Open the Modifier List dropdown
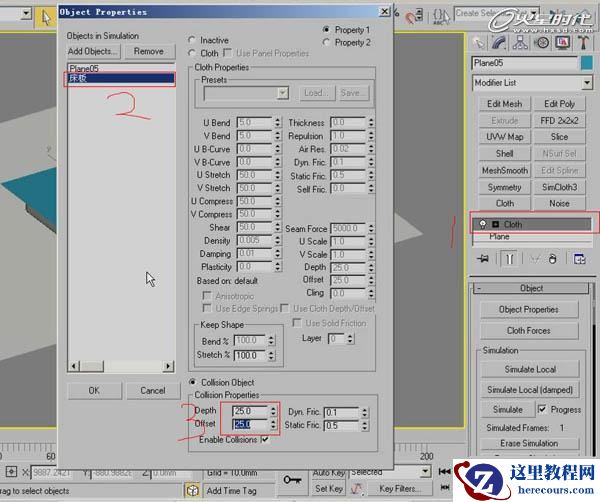The width and height of the screenshot is (600, 502). [x=587, y=83]
